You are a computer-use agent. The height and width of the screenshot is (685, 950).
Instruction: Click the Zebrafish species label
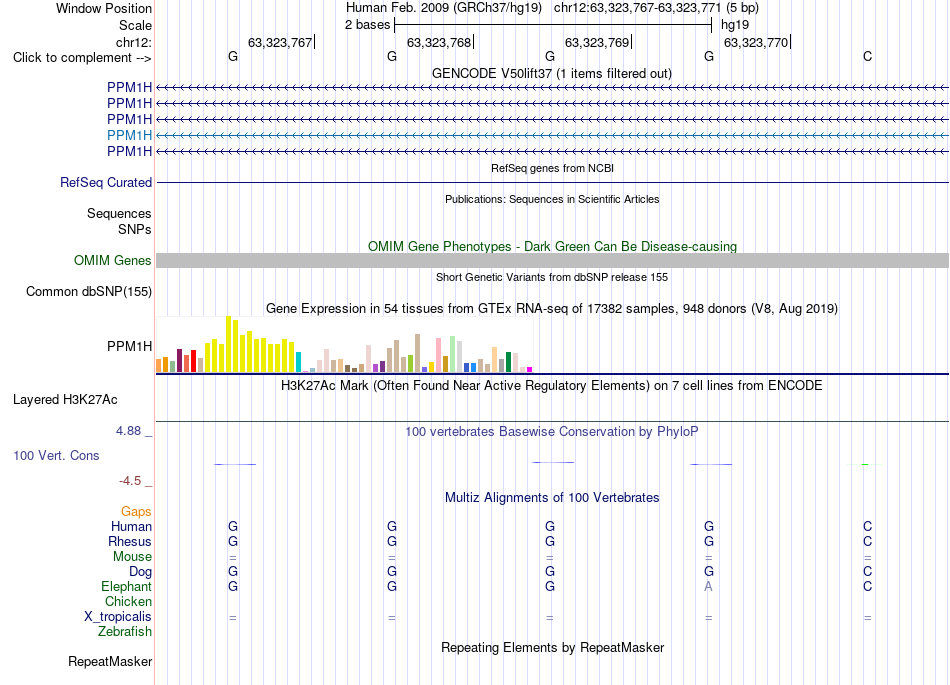point(125,631)
